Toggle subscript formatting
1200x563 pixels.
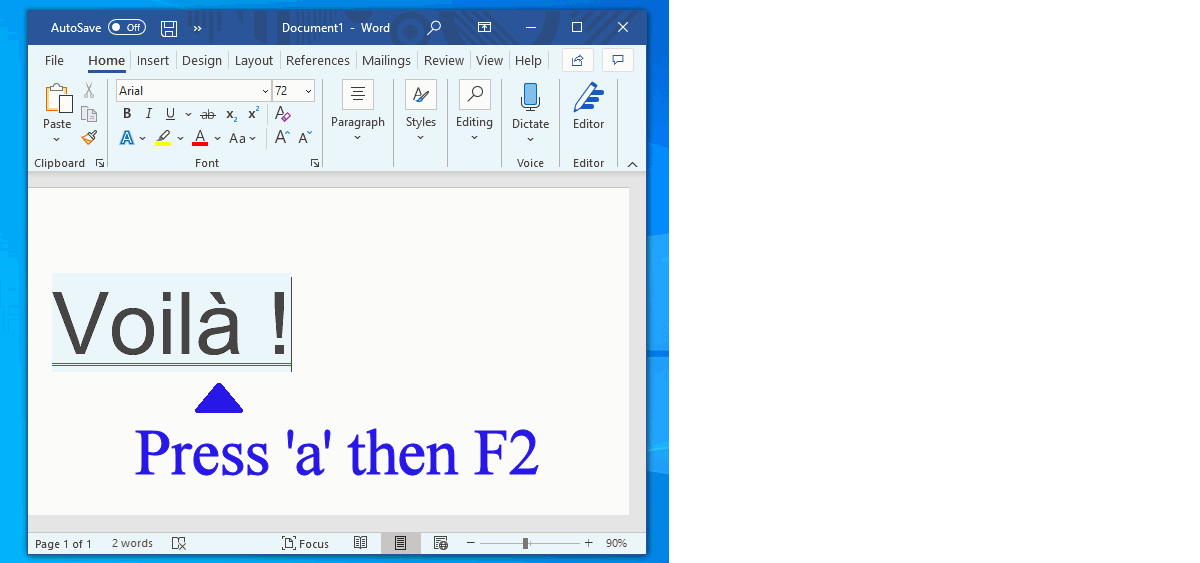pos(231,114)
